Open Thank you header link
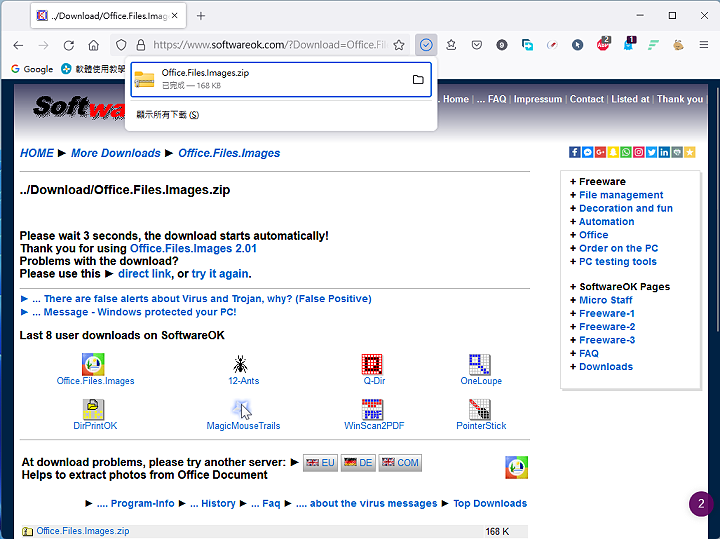This screenshot has width=720, height=539. tap(680, 99)
